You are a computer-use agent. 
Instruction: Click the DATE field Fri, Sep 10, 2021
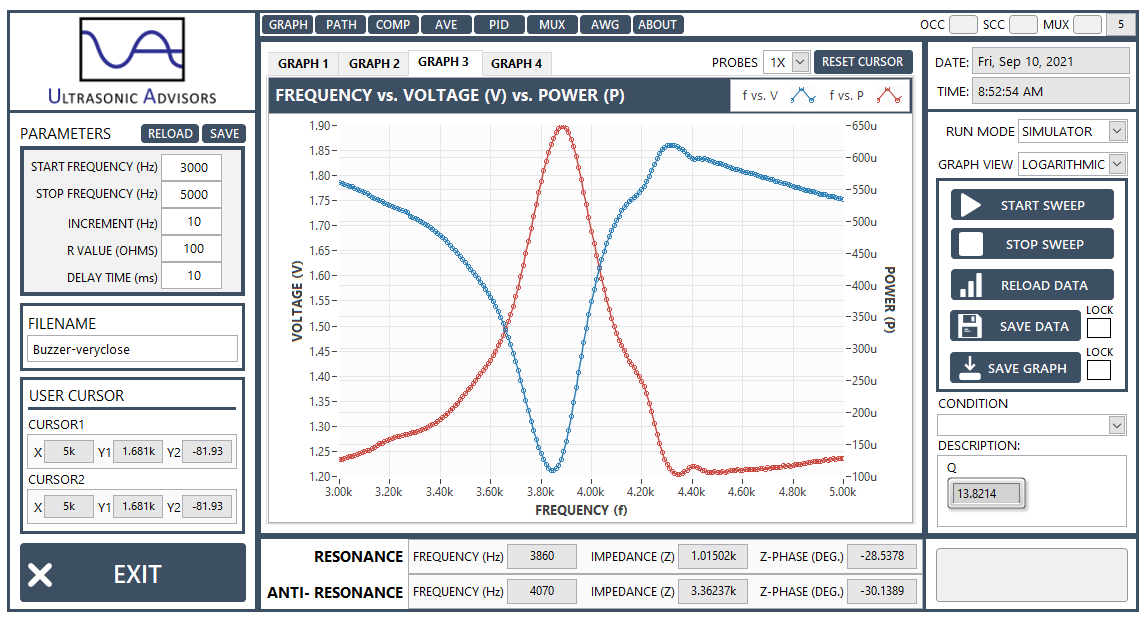pos(1050,61)
